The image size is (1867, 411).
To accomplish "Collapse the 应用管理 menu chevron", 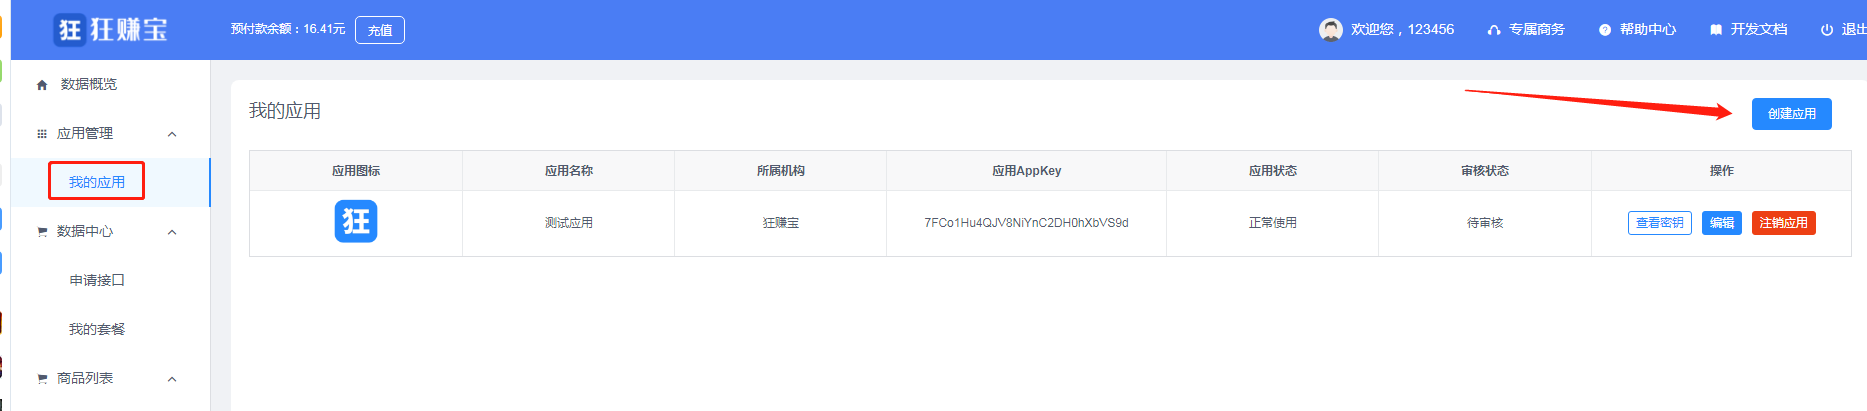I will [172, 134].
